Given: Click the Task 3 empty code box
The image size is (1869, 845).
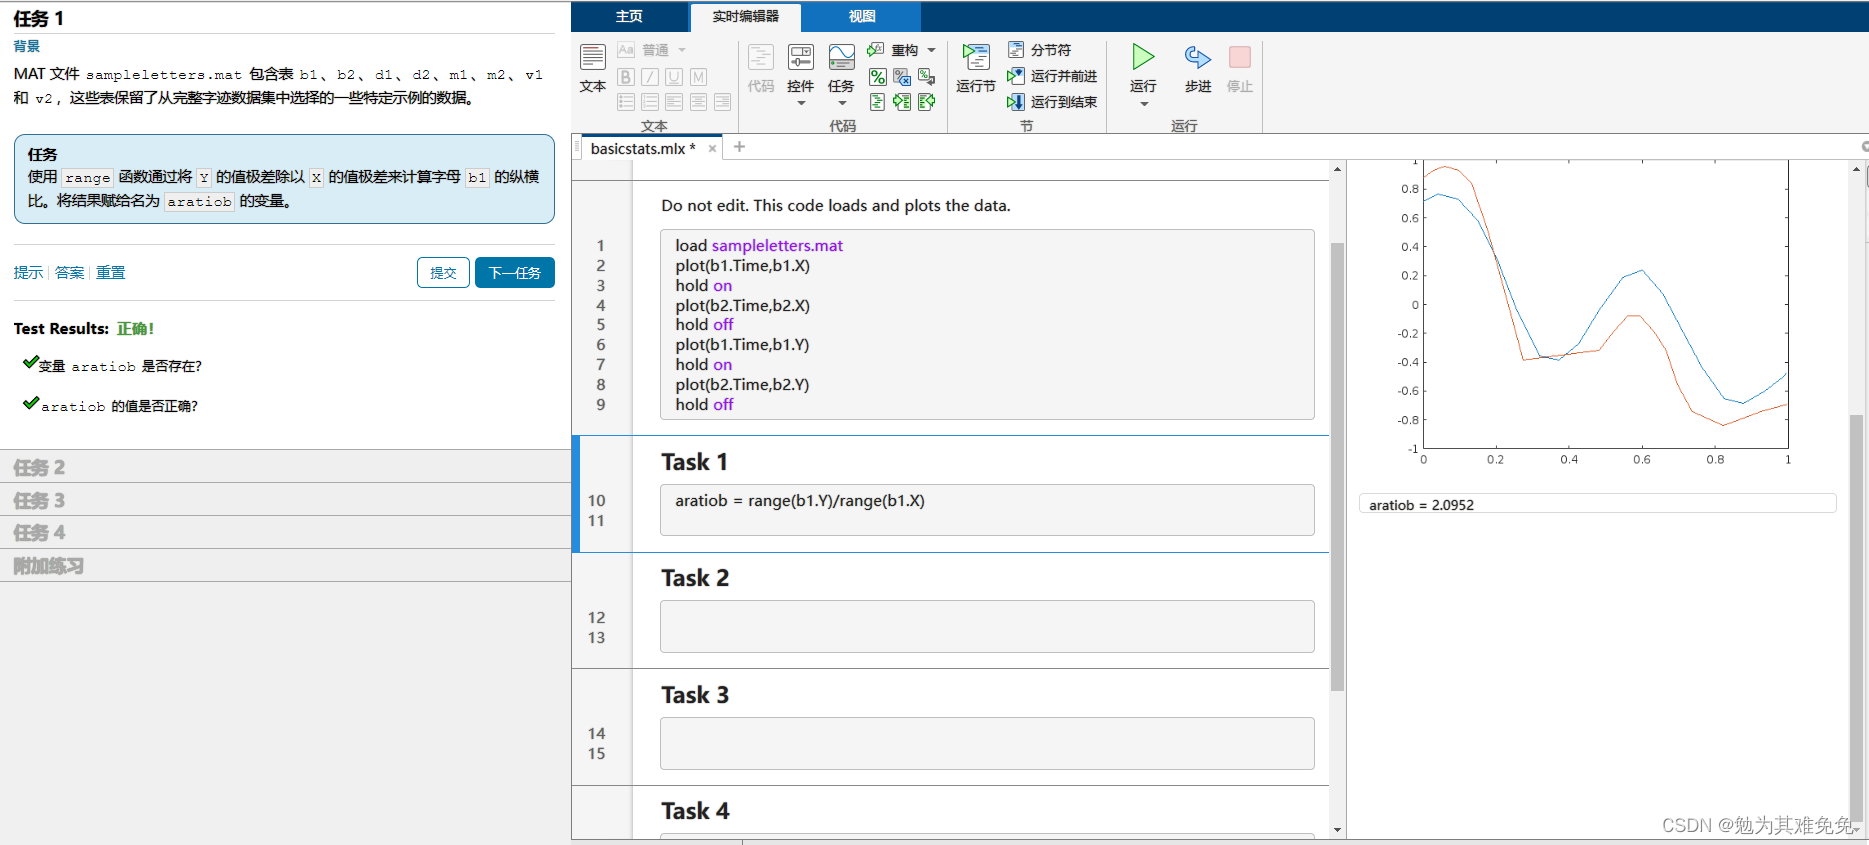Looking at the screenshot, I should click(x=987, y=743).
